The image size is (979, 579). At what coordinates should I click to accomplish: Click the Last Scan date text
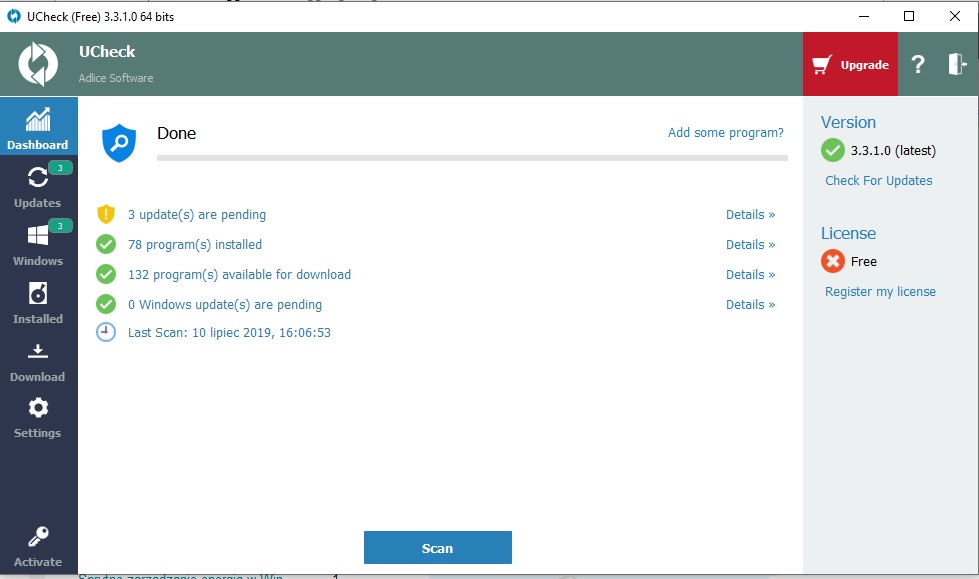click(x=229, y=333)
